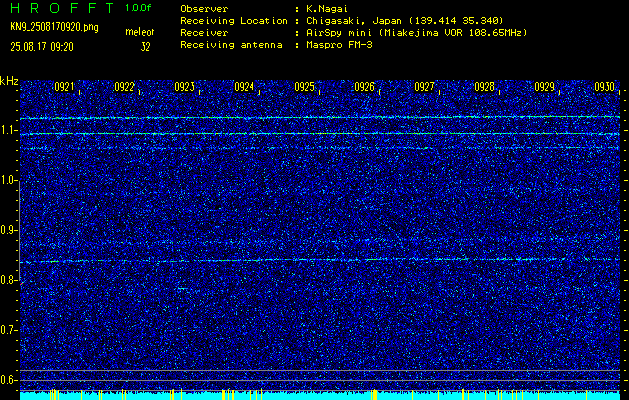Image resolution: width=629 pixels, height=400 pixels.
Task: Click the HROFFT program title
Action: [x=62, y=8]
